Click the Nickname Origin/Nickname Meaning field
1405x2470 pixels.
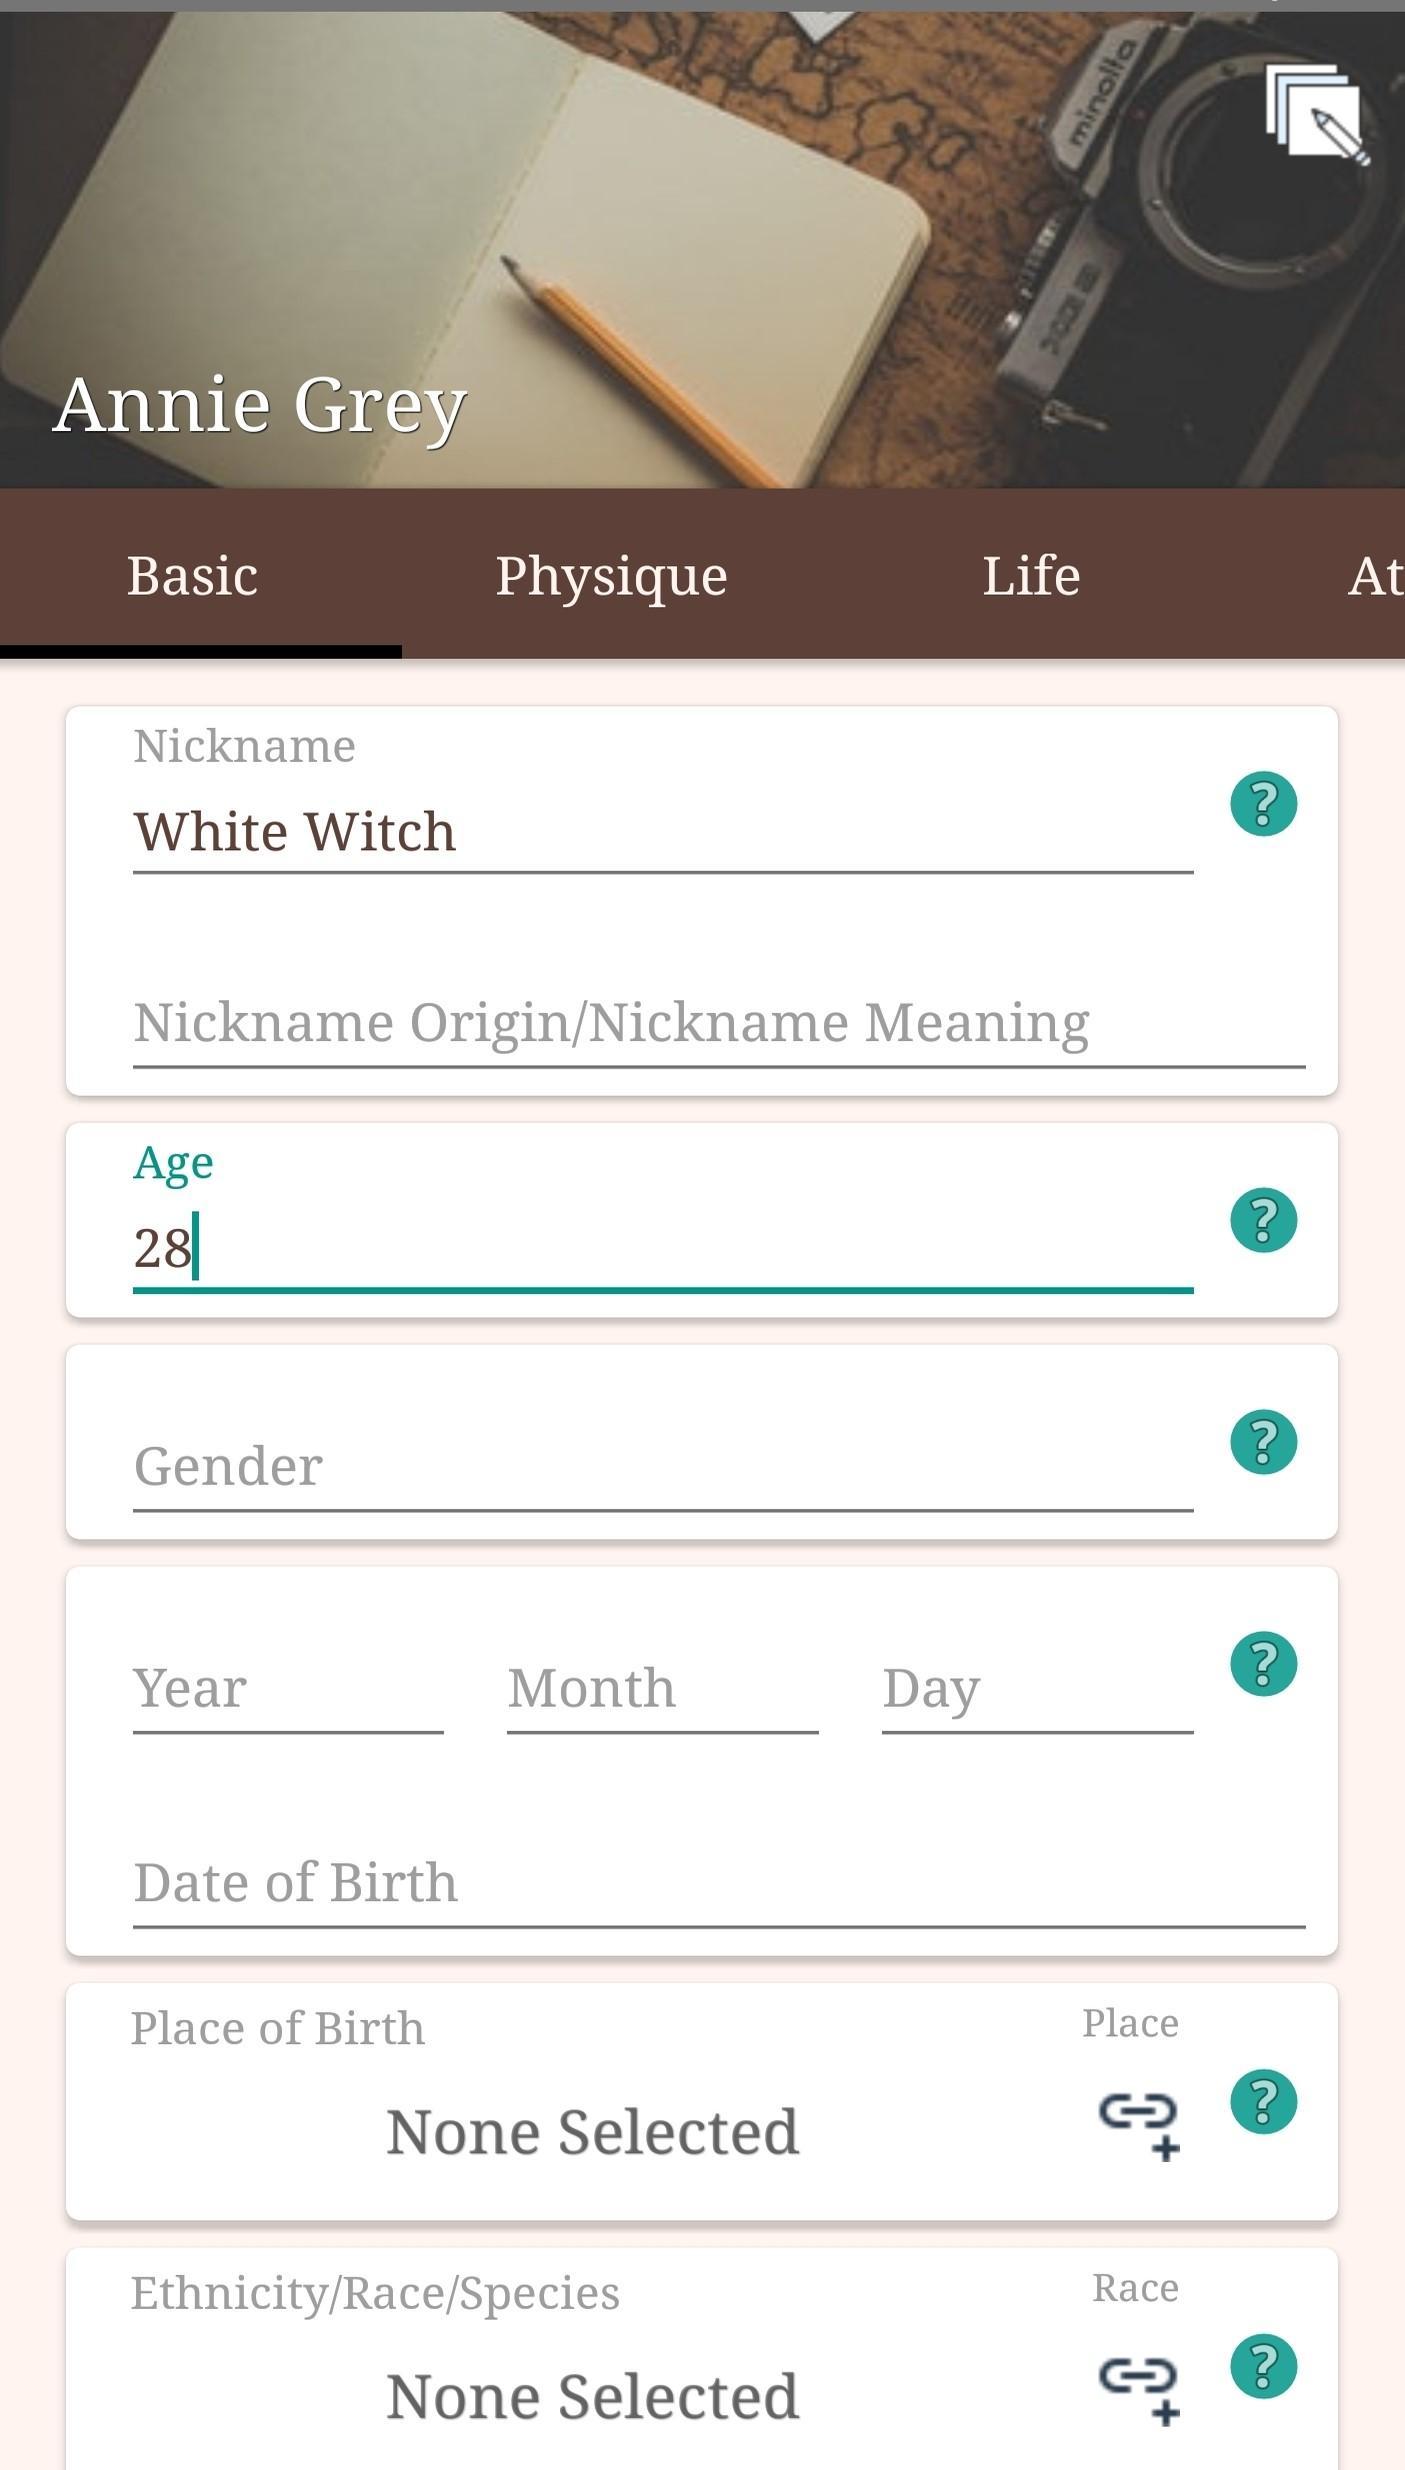[x=719, y=1025]
